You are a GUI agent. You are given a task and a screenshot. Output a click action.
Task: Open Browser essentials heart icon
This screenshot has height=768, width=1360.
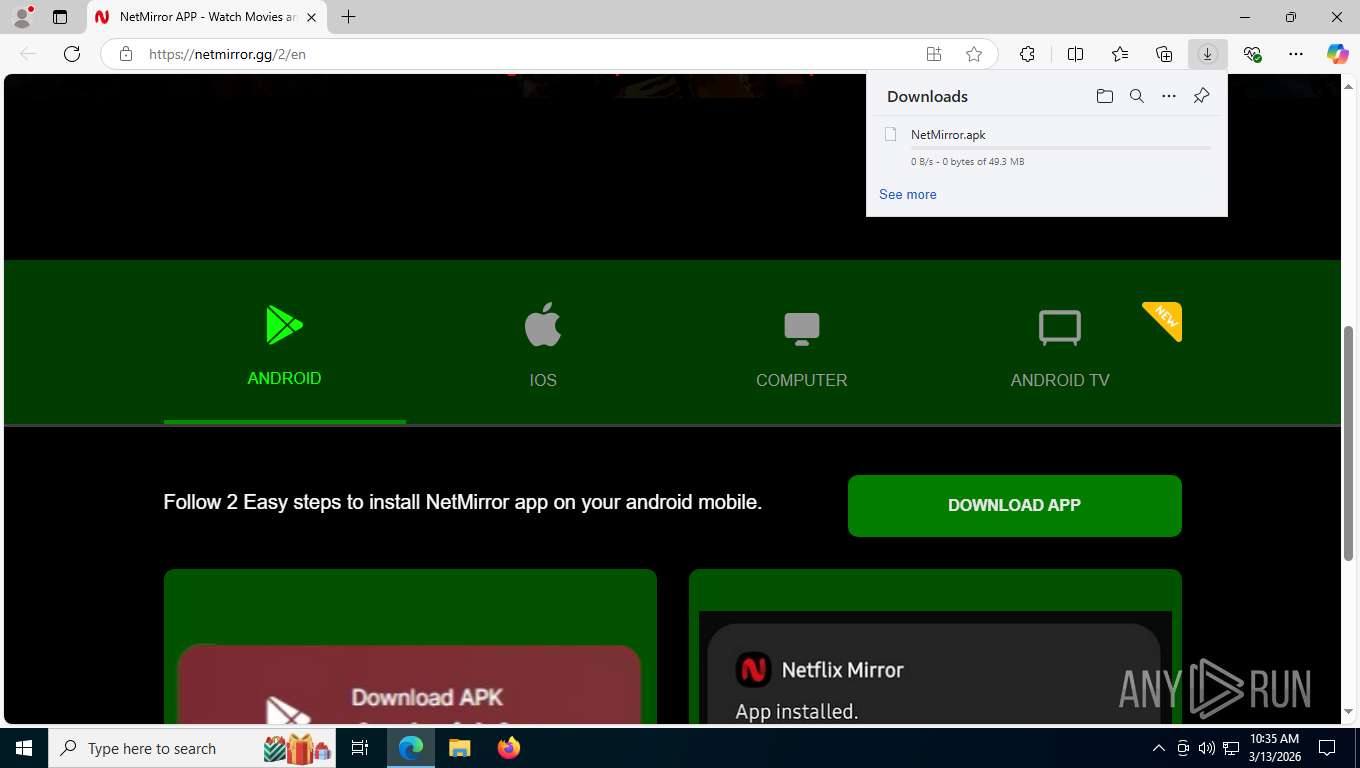pos(1252,54)
